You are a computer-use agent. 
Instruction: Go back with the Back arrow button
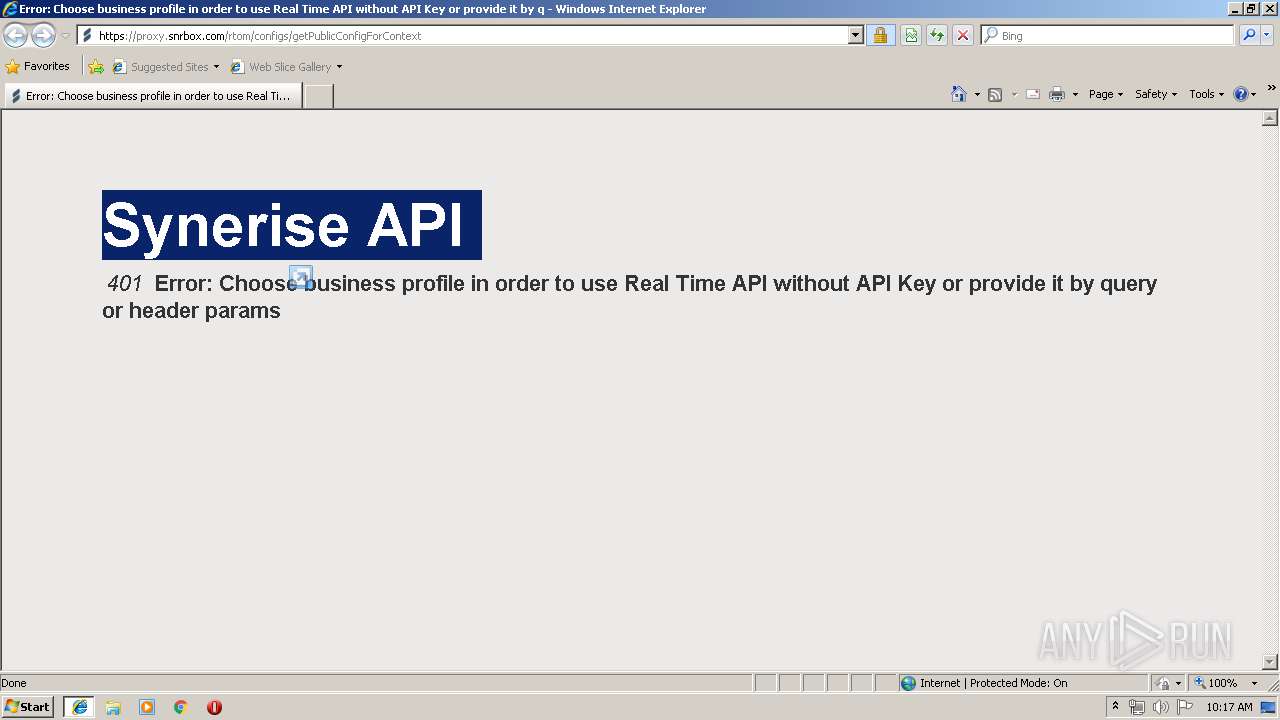pyautogui.click(x=15, y=36)
